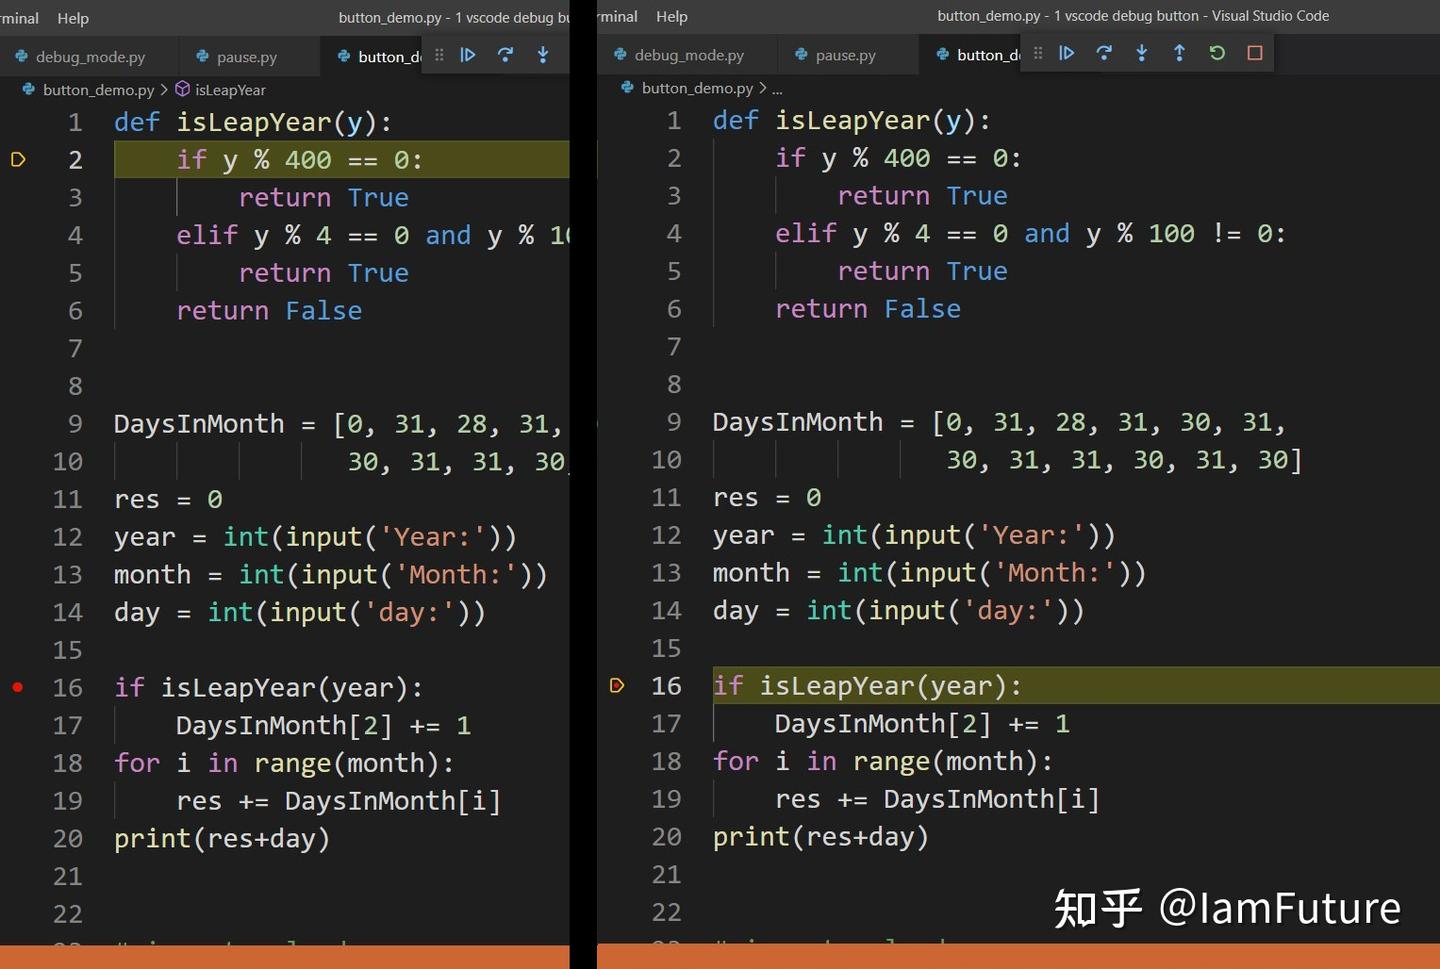This screenshot has width=1440, height=969.
Task: Switch to the pause.py tab
Action: click(x=248, y=57)
